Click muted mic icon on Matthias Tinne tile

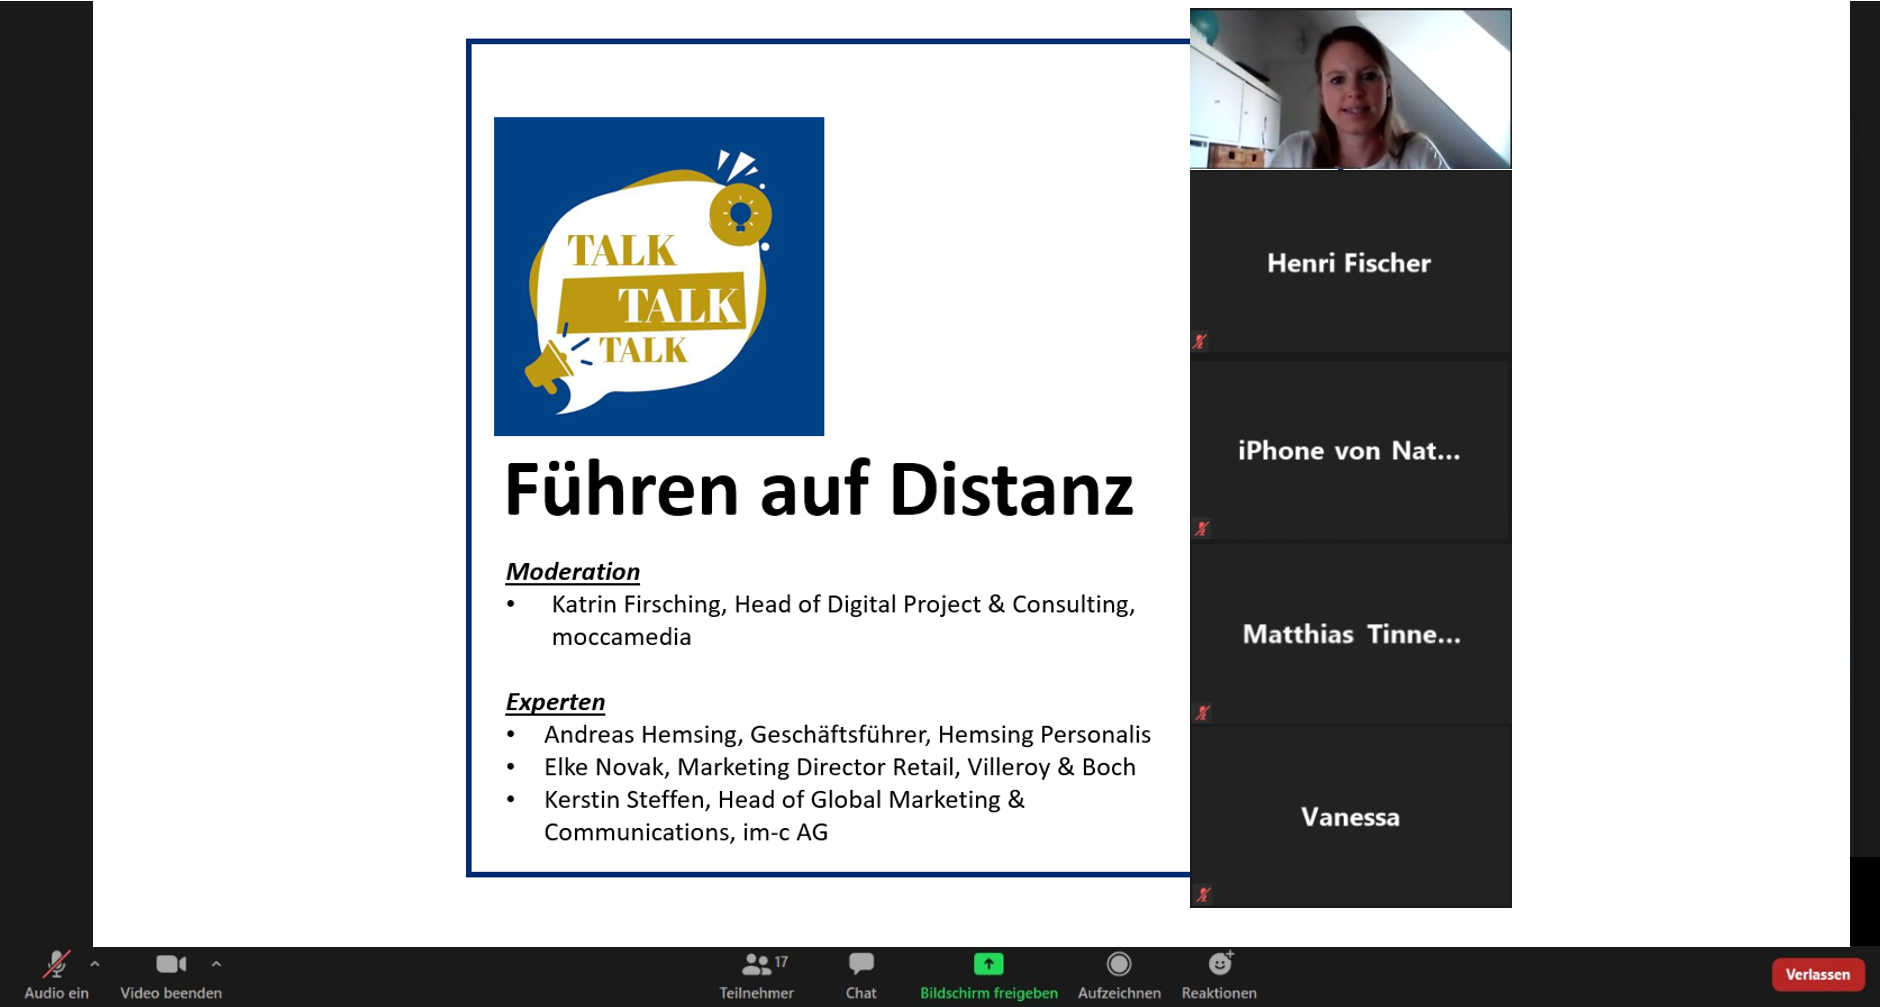1202,713
